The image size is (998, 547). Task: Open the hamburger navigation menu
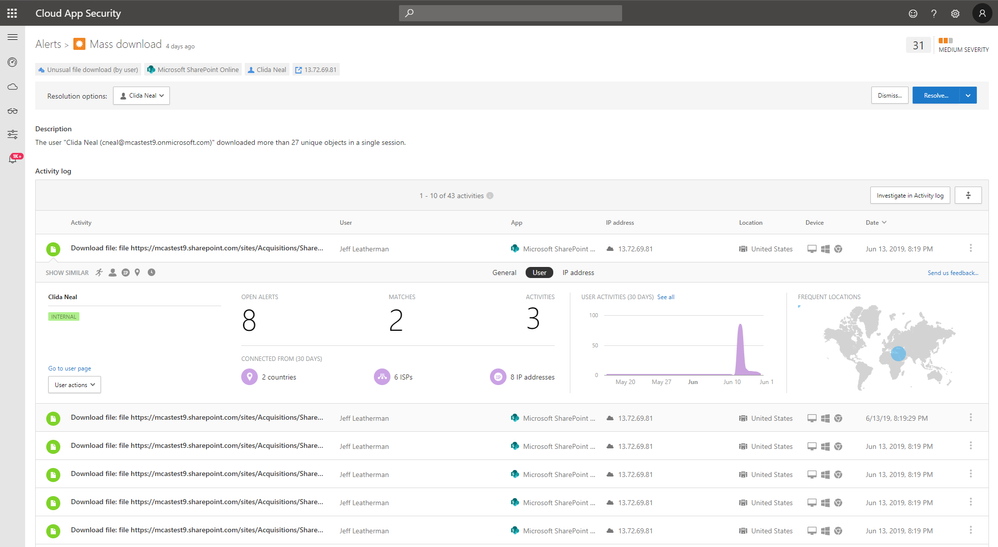coord(12,37)
